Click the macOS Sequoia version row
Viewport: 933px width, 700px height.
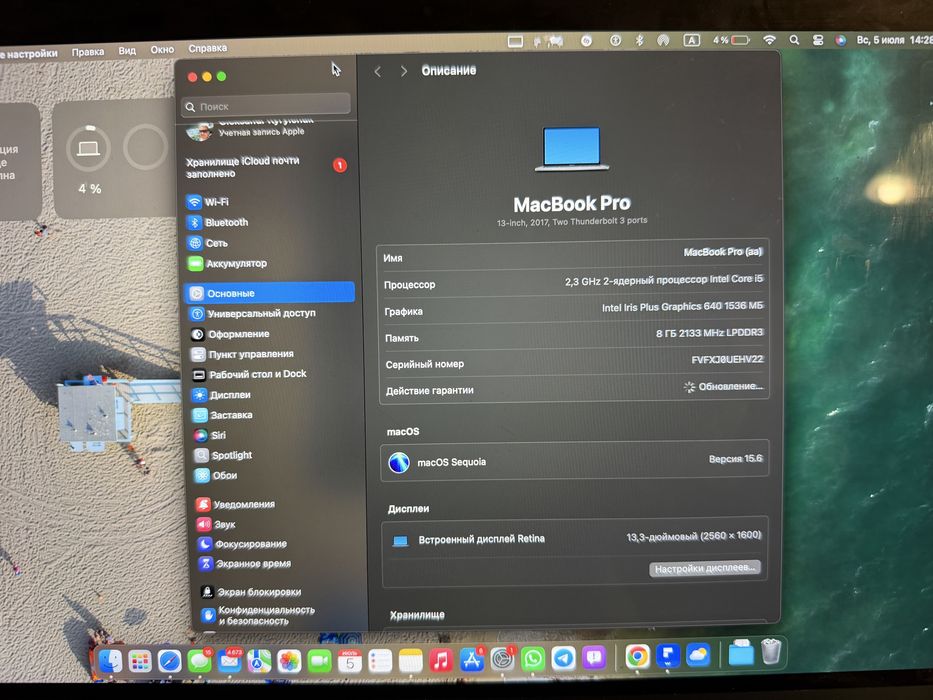coord(574,460)
